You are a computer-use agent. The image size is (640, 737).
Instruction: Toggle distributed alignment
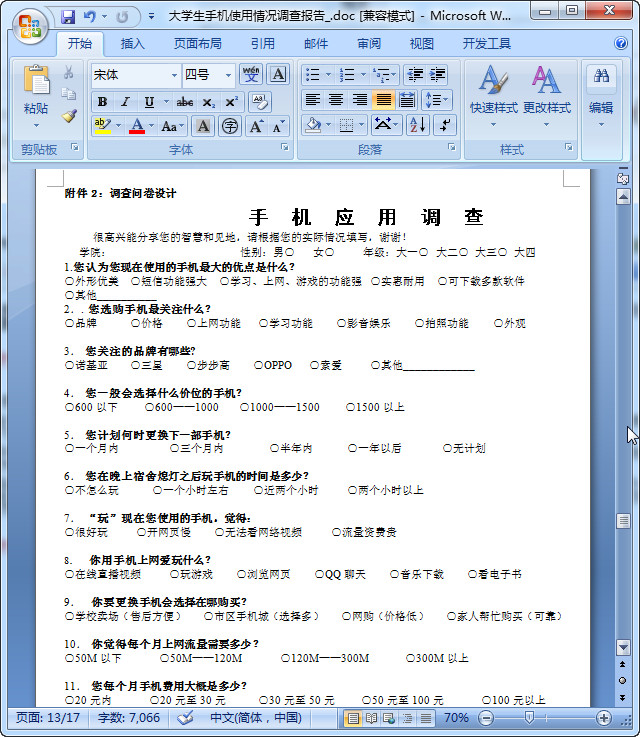[x=406, y=100]
